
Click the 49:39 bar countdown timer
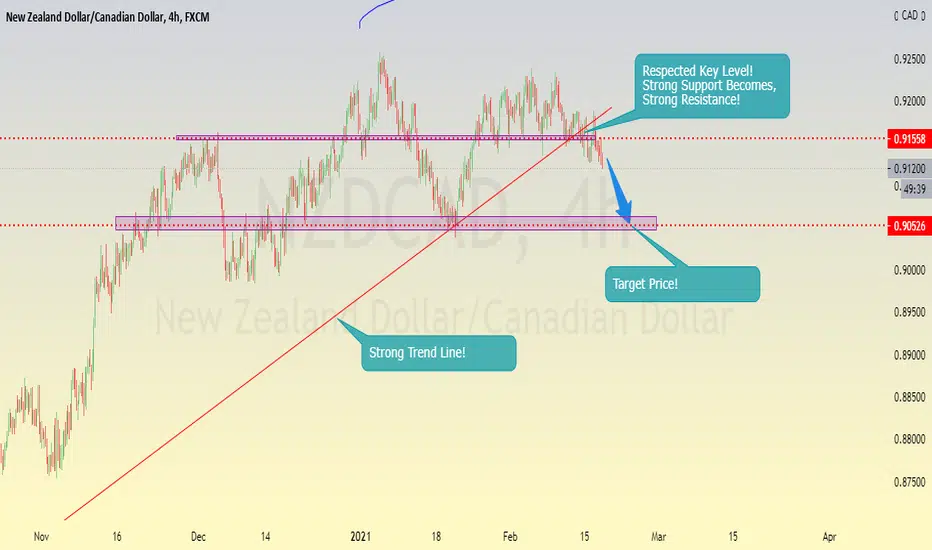[x=915, y=190]
